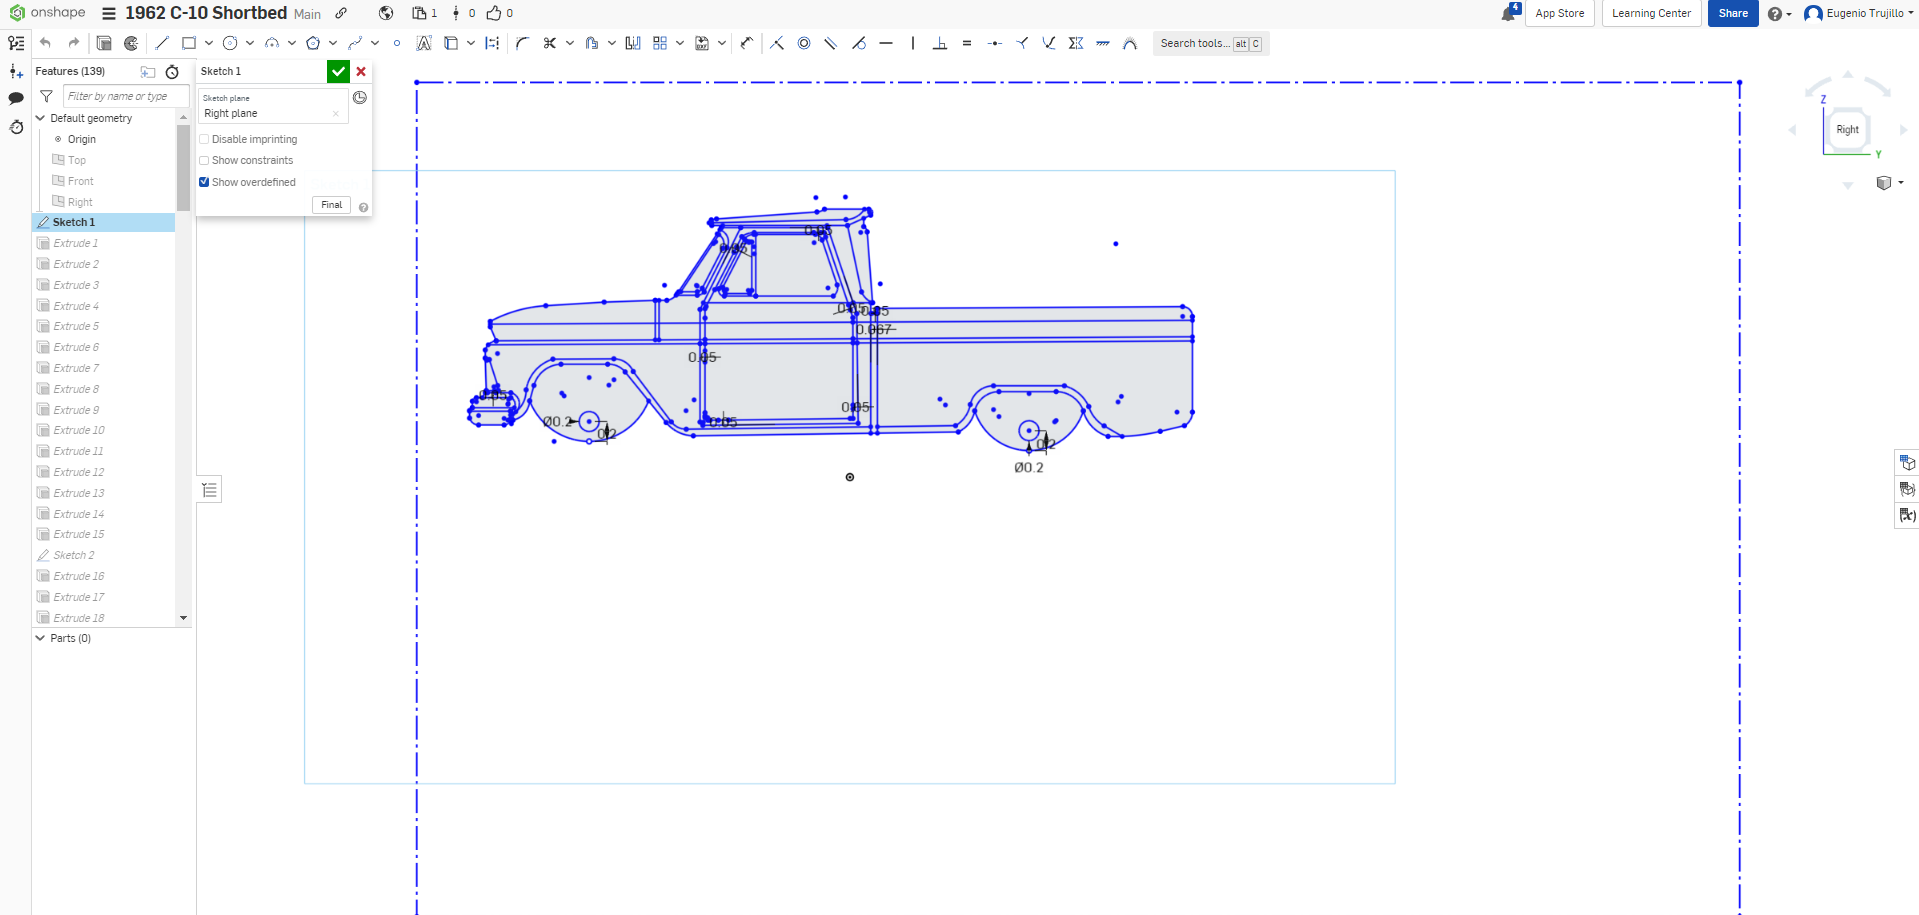The height and width of the screenshot is (915, 1919).
Task: Select the Offset tool
Action: pyautogui.click(x=591, y=43)
